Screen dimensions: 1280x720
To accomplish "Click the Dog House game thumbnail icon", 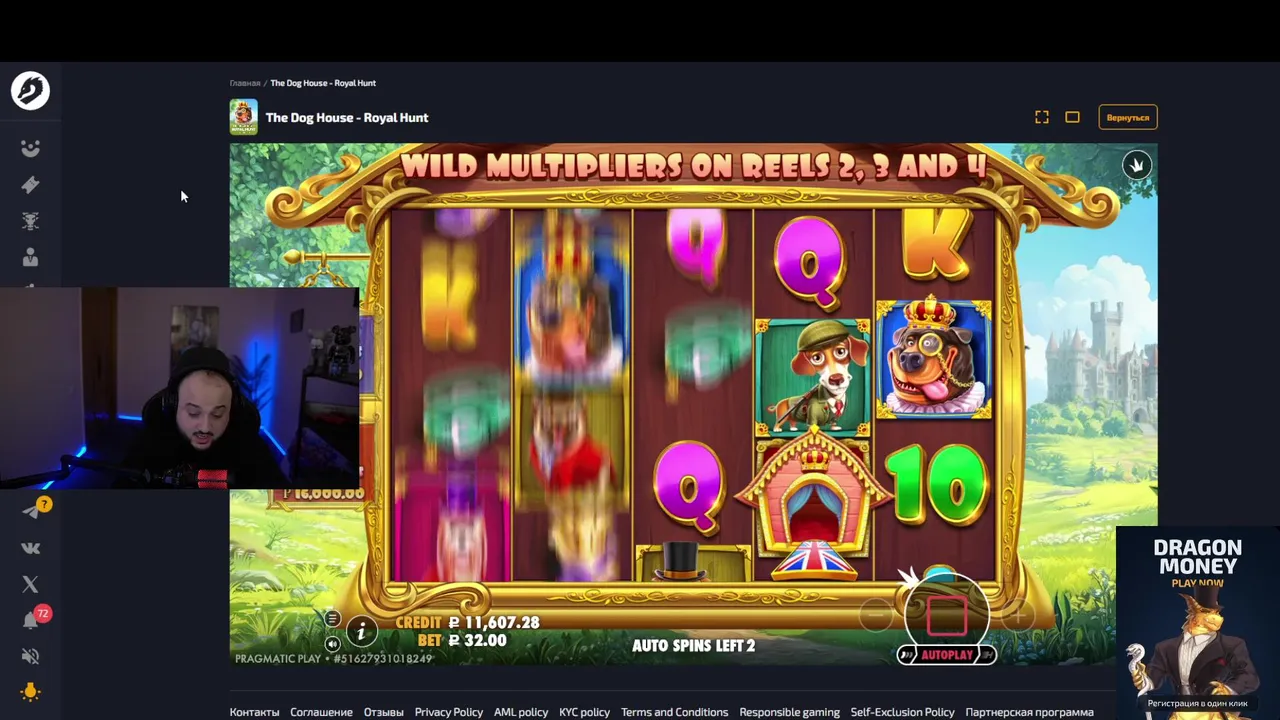I will 244,117.
